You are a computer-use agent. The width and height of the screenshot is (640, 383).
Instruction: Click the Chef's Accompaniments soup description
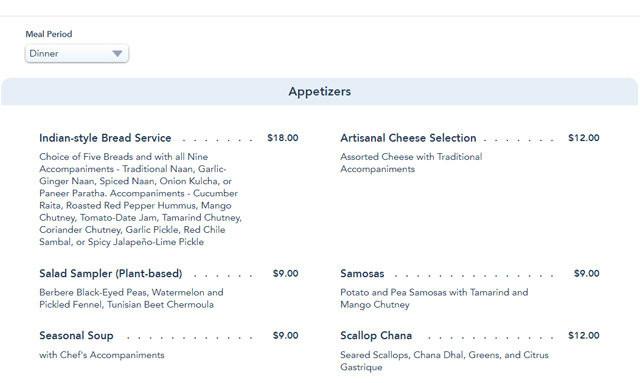102,355
